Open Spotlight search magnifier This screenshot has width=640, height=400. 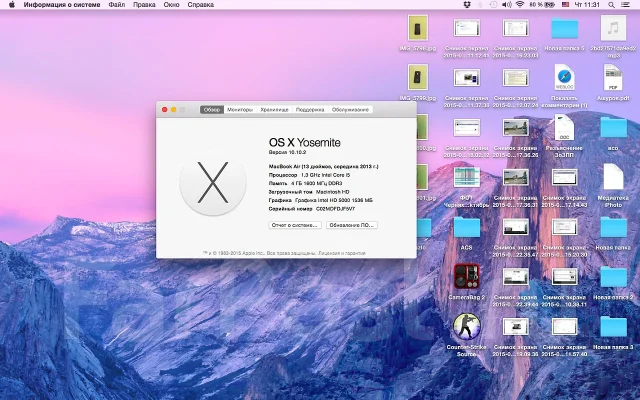(611, 5)
